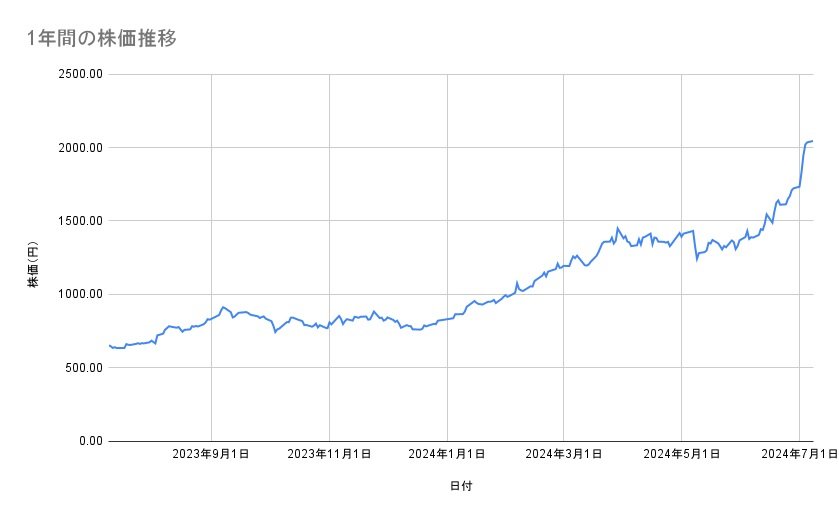Select the horizontal axis title 日付
Image resolution: width=839 pixels, height=519 pixels.
click(x=461, y=486)
